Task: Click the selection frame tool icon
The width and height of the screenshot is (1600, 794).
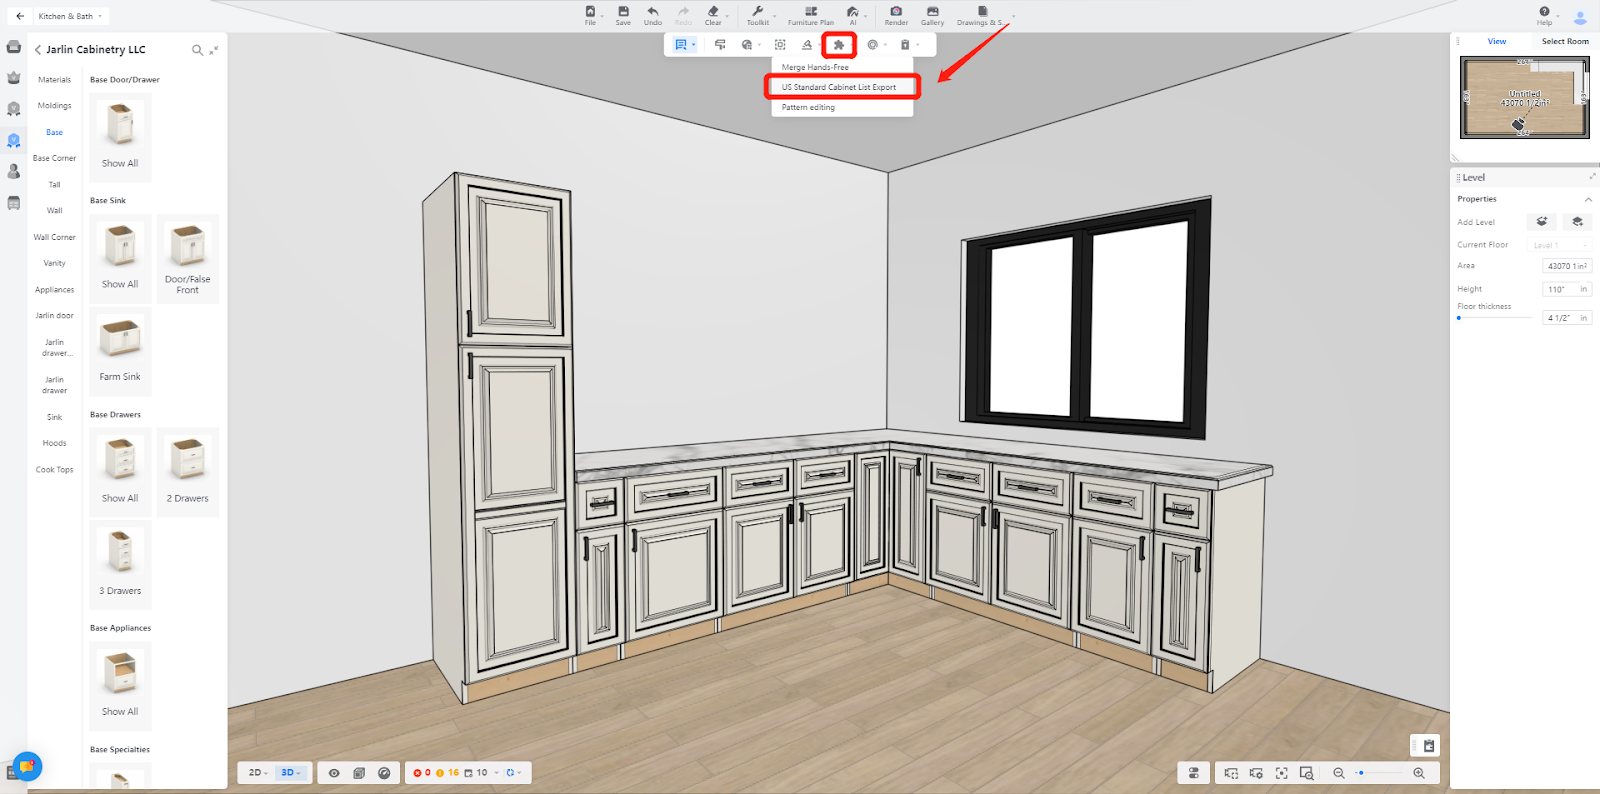Action: tap(780, 45)
